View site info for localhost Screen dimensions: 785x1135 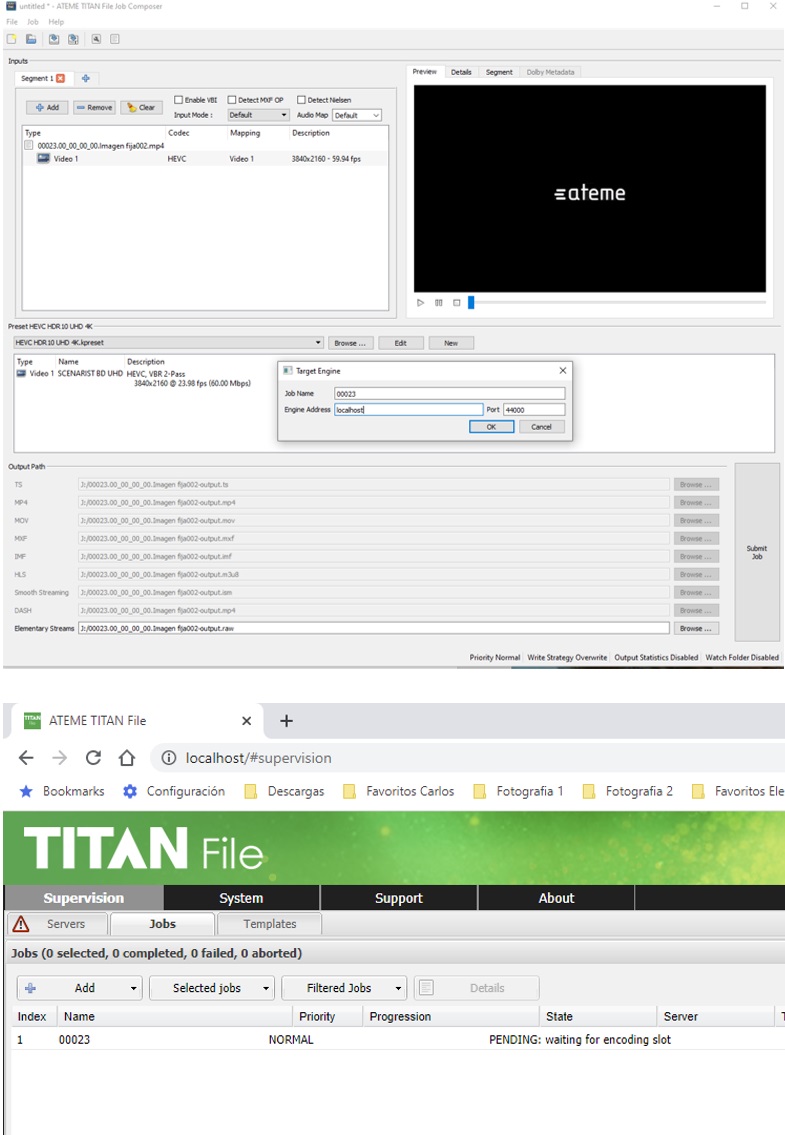(169, 758)
